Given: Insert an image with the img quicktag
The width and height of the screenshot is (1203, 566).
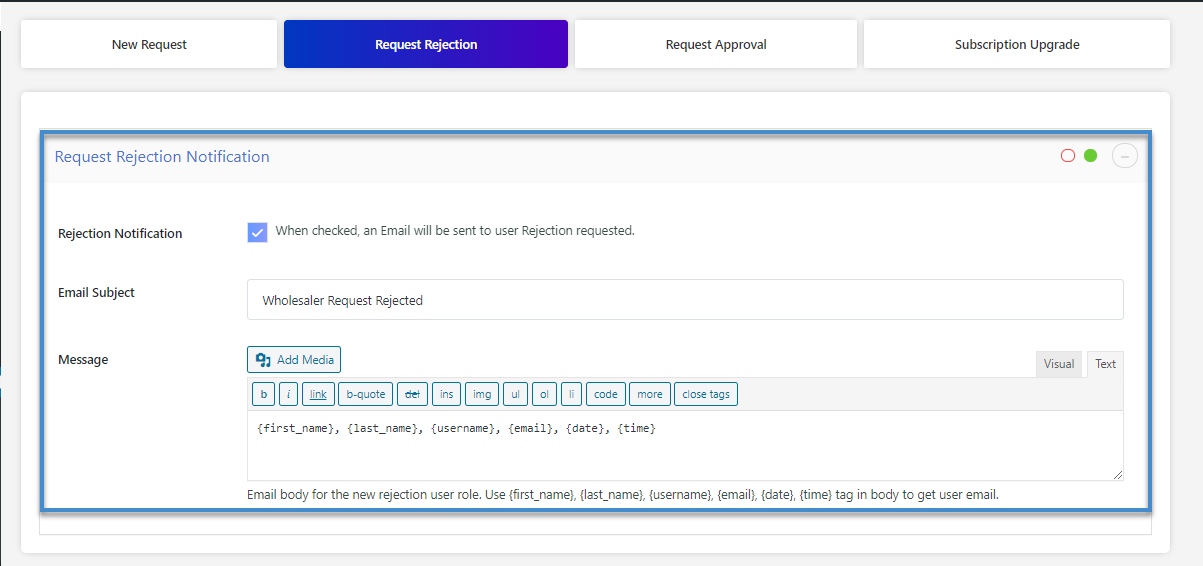Looking at the screenshot, I should coord(482,394).
